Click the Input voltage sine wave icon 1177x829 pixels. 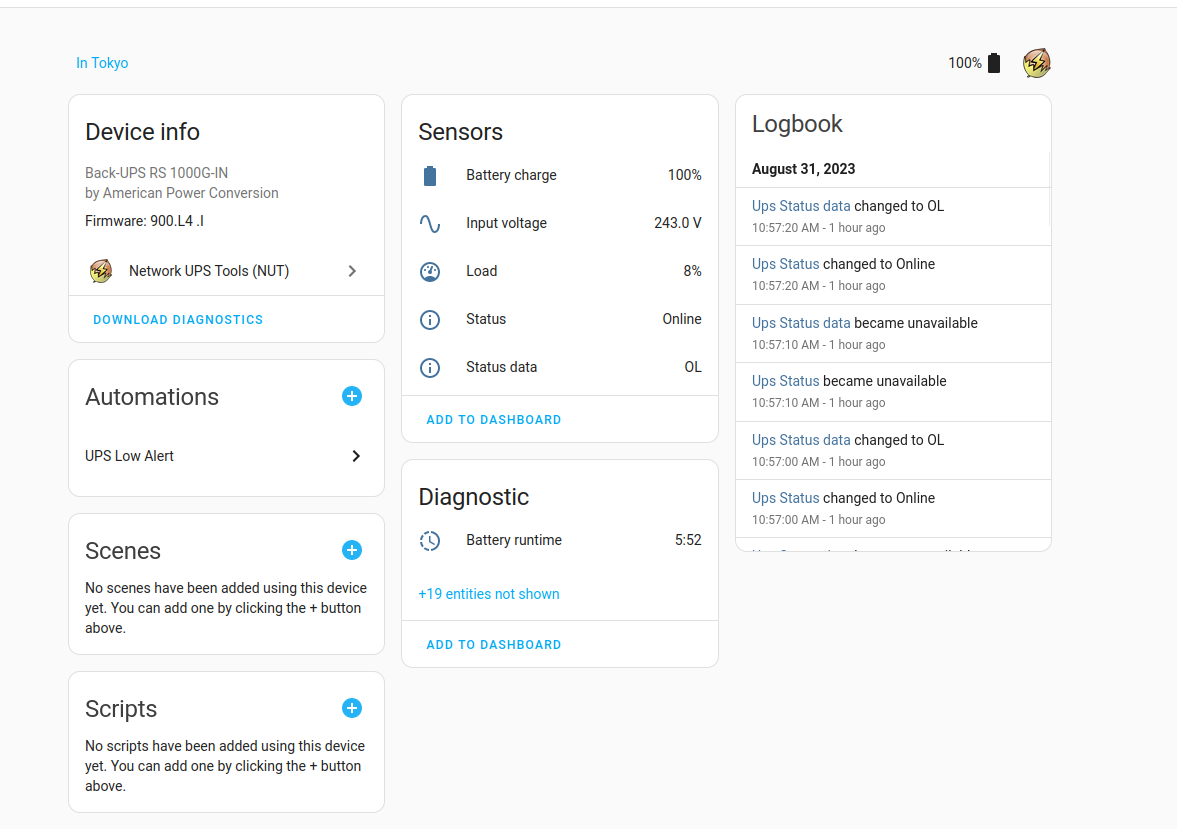click(x=430, y=224)
